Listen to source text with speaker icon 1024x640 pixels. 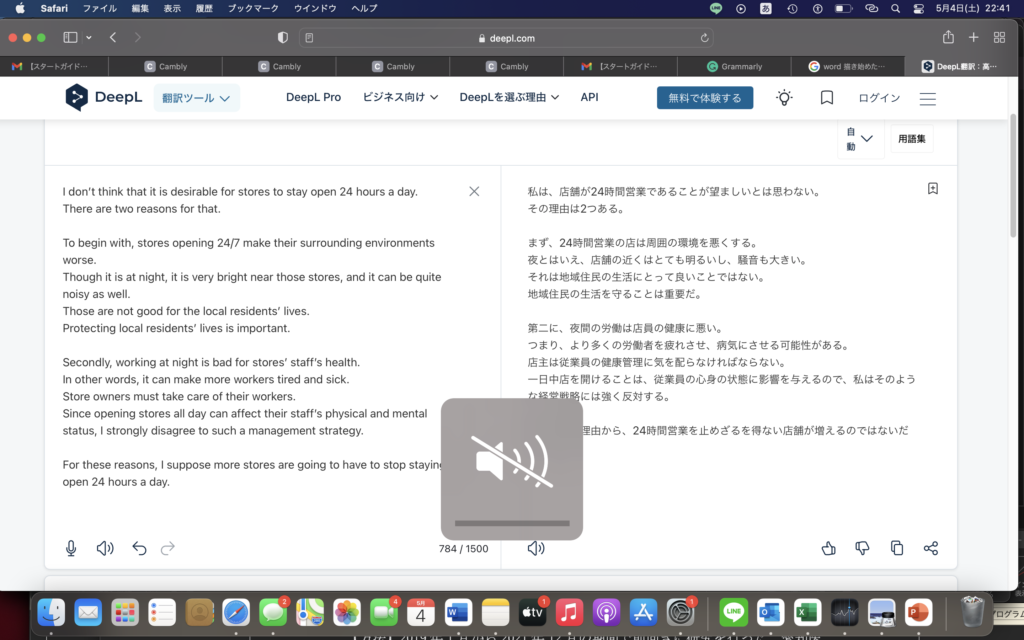coord(105,548)
